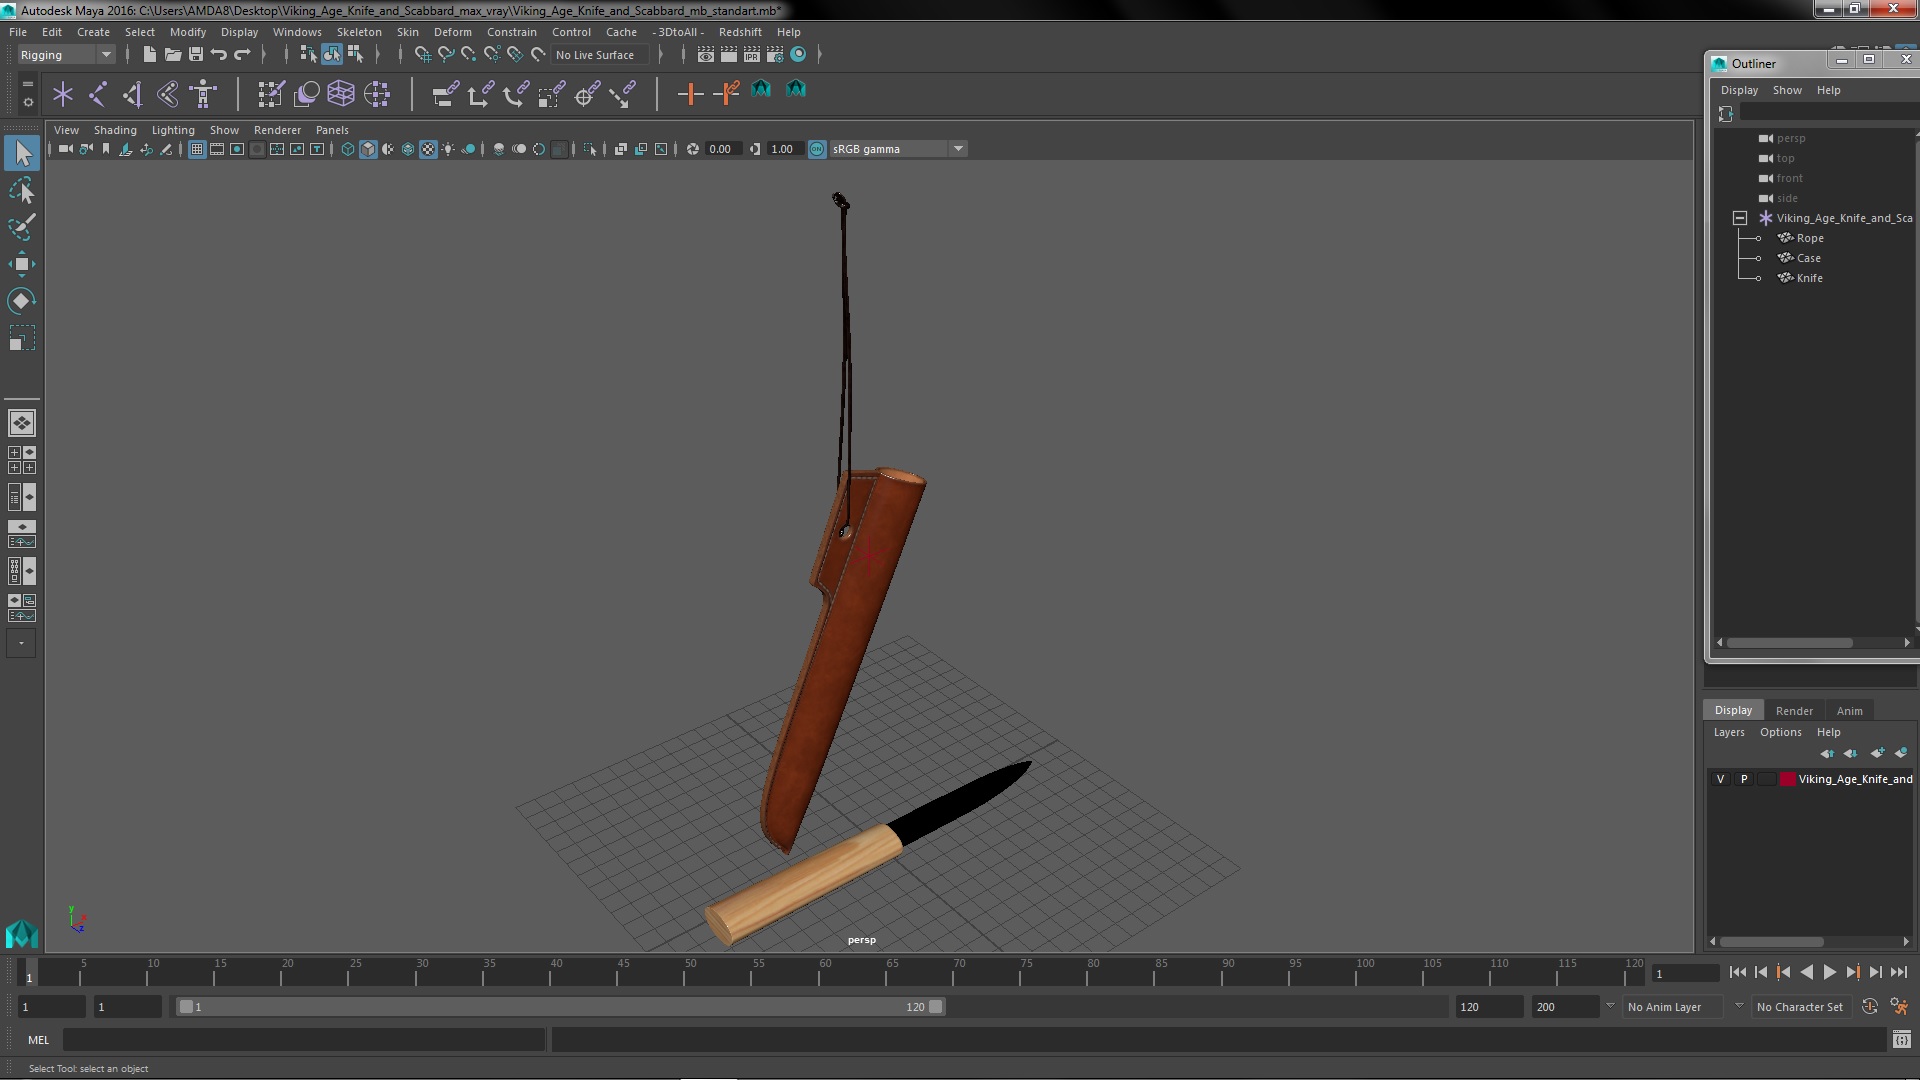1920x1080 pixels.
Task: Click the red layer color swatch
Action: coord(1787,779)
